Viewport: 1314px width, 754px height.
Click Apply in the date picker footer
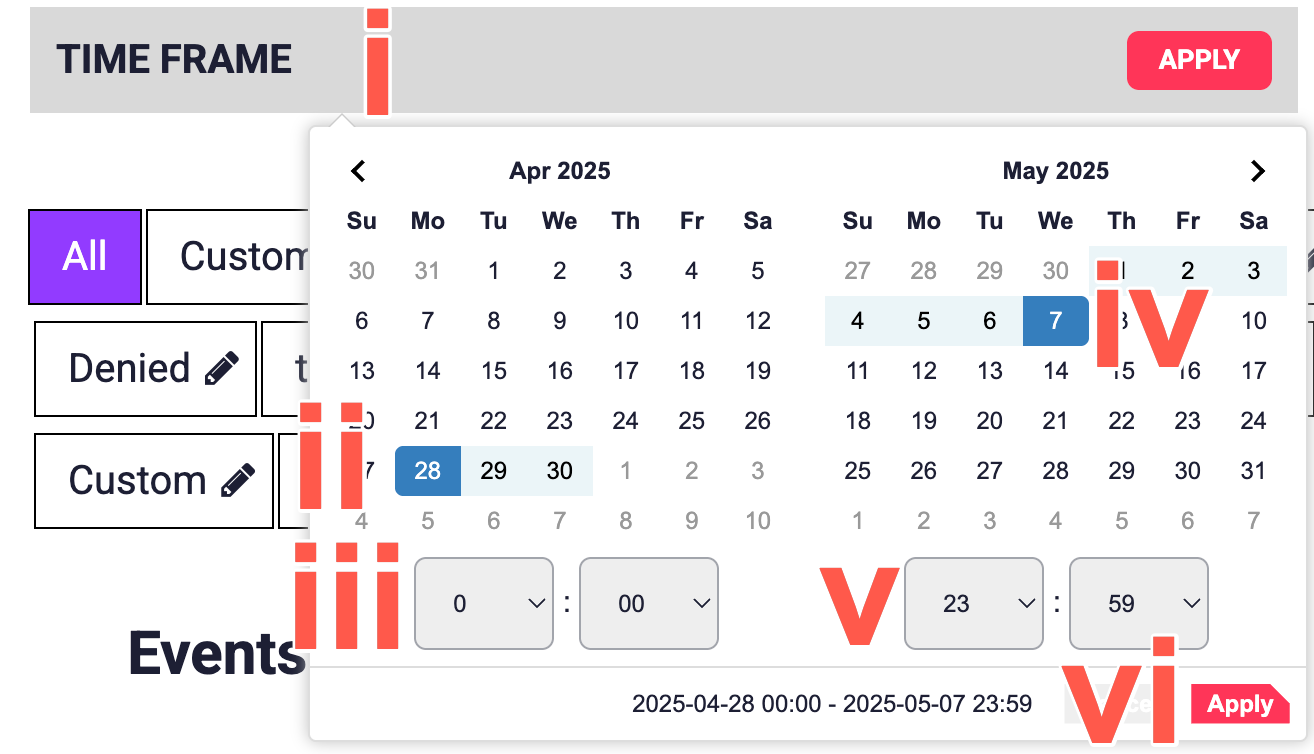pyautogui.click(x=1240, y=704)
